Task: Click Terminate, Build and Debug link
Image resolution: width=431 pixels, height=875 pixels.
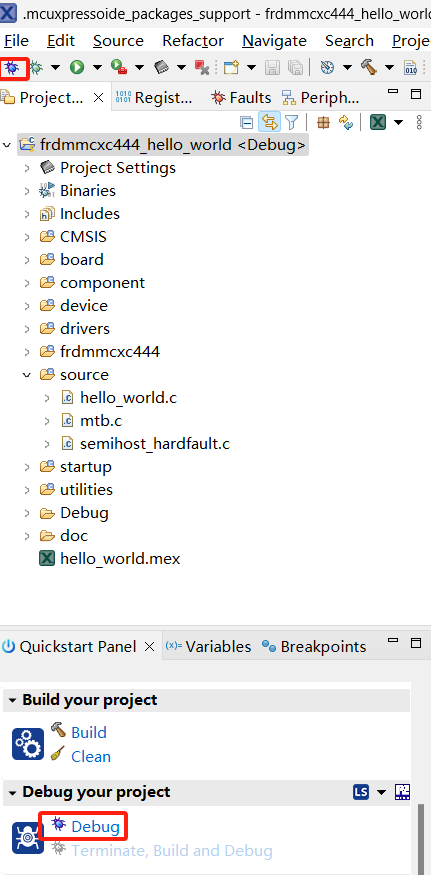Action: [172, 850]
